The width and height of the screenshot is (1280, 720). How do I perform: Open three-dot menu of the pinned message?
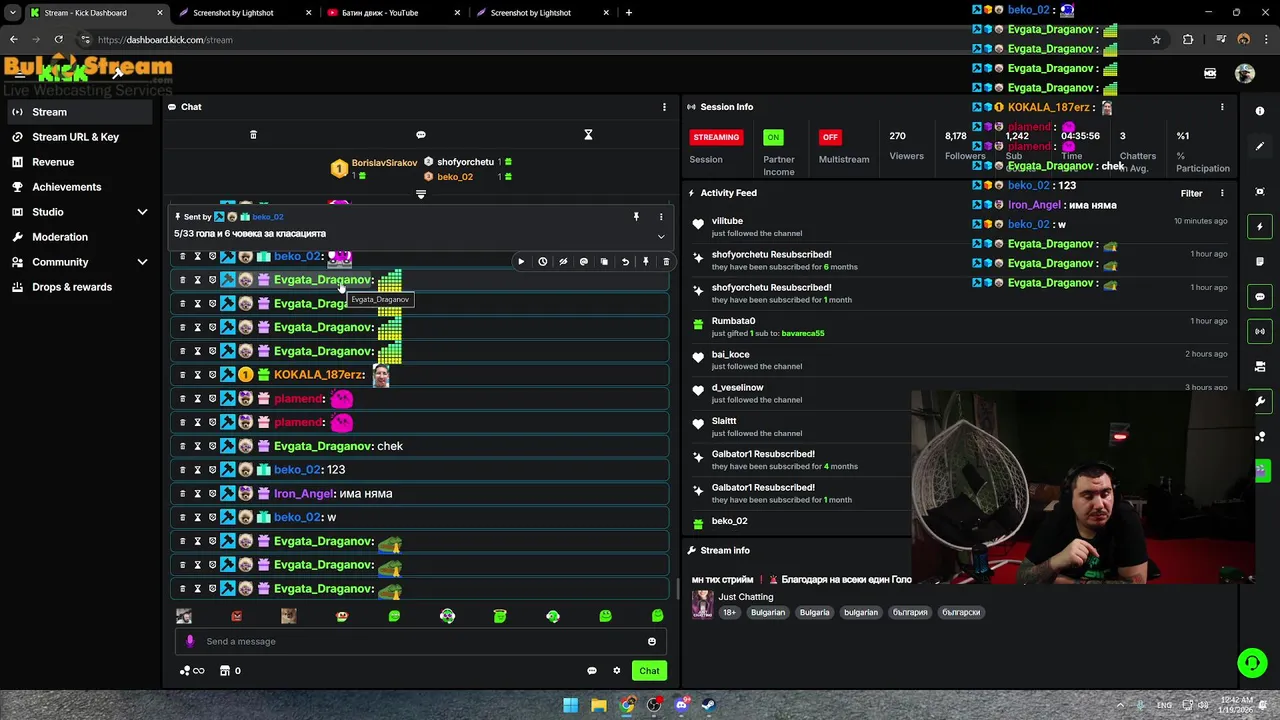[x=661, y=217]
